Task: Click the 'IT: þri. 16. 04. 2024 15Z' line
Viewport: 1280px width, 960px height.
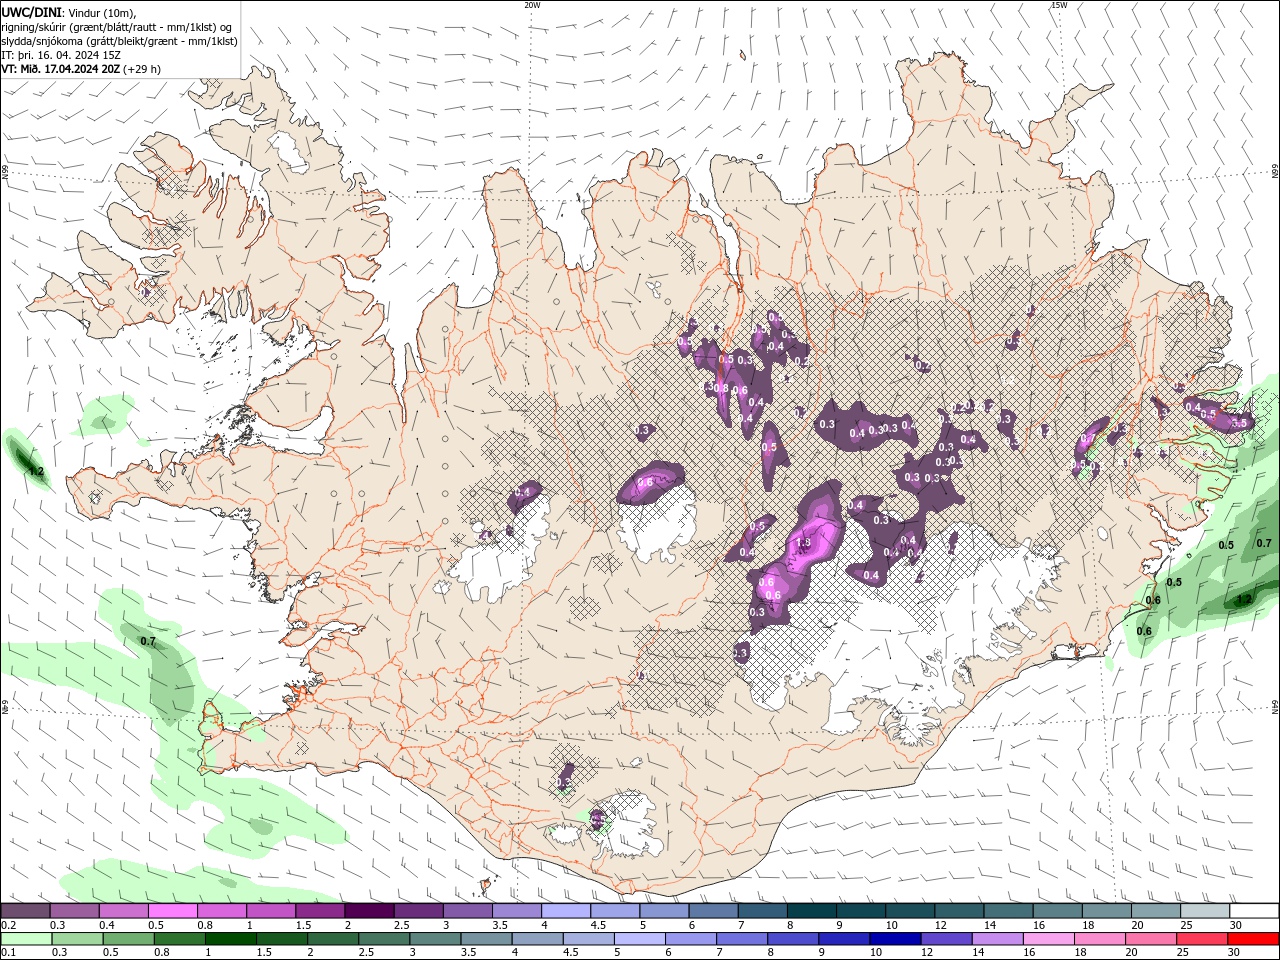Action: 62,55
